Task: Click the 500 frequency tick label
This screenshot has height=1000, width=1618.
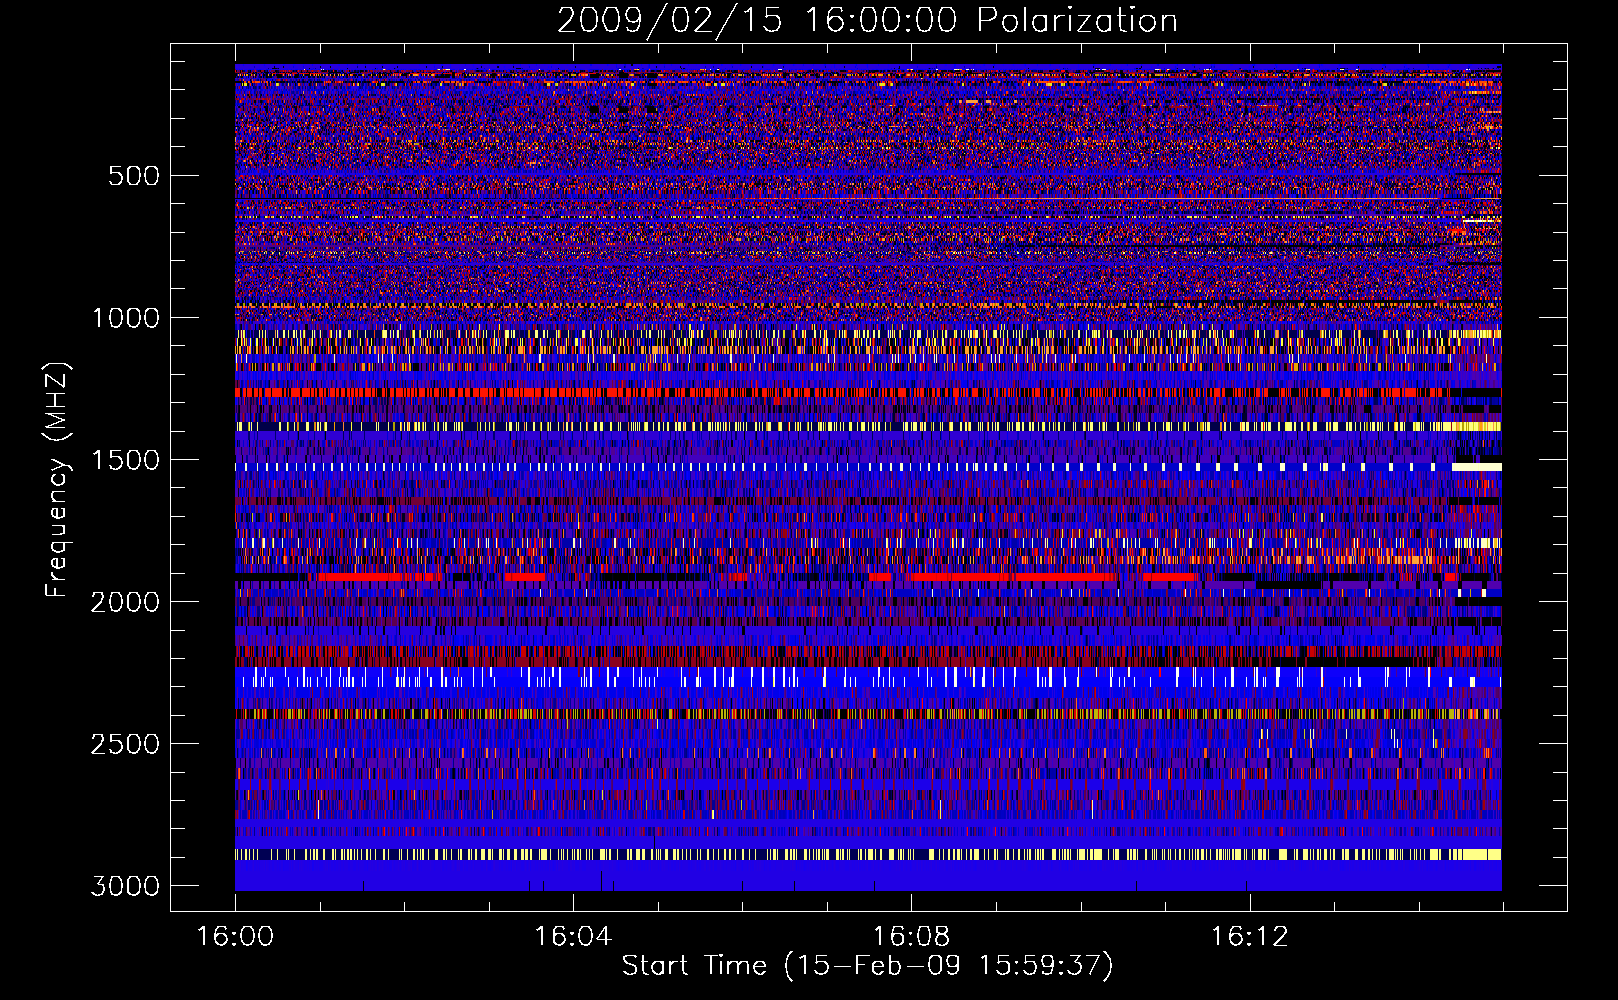Action: [x=134, y=176]
